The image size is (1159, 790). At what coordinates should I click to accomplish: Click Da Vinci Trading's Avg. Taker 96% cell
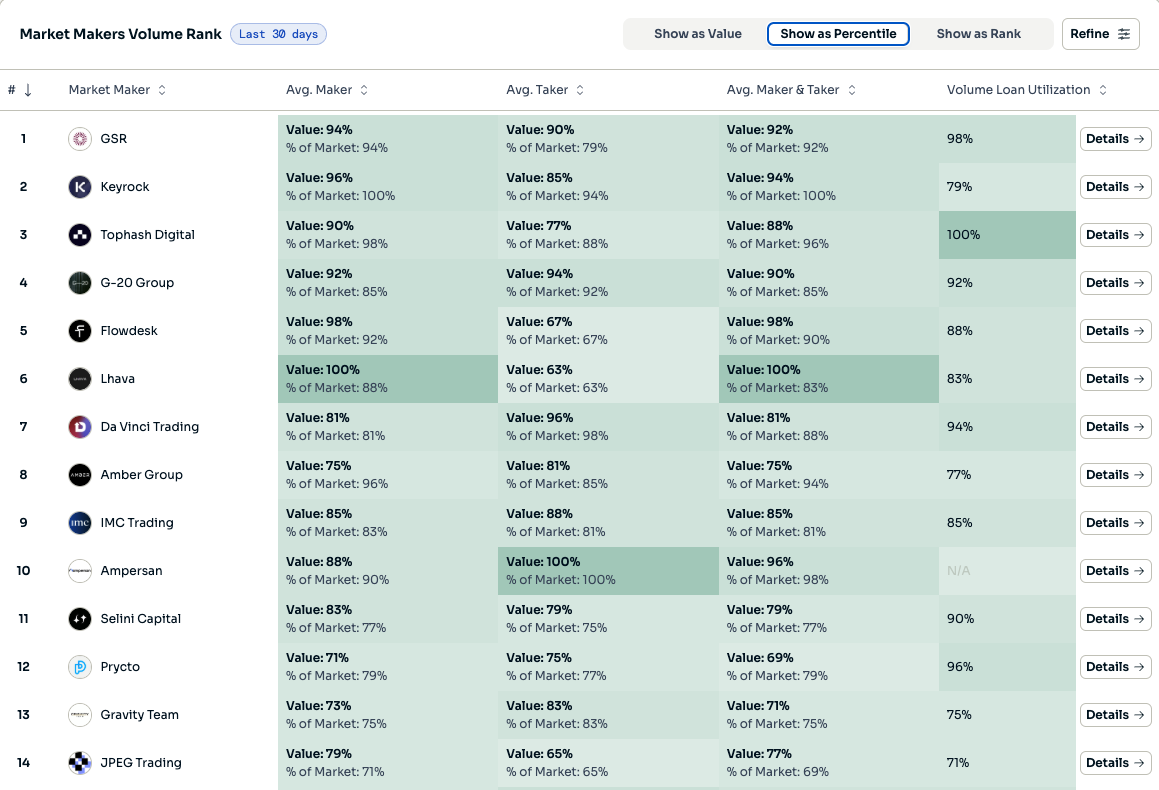pos(608,427)
